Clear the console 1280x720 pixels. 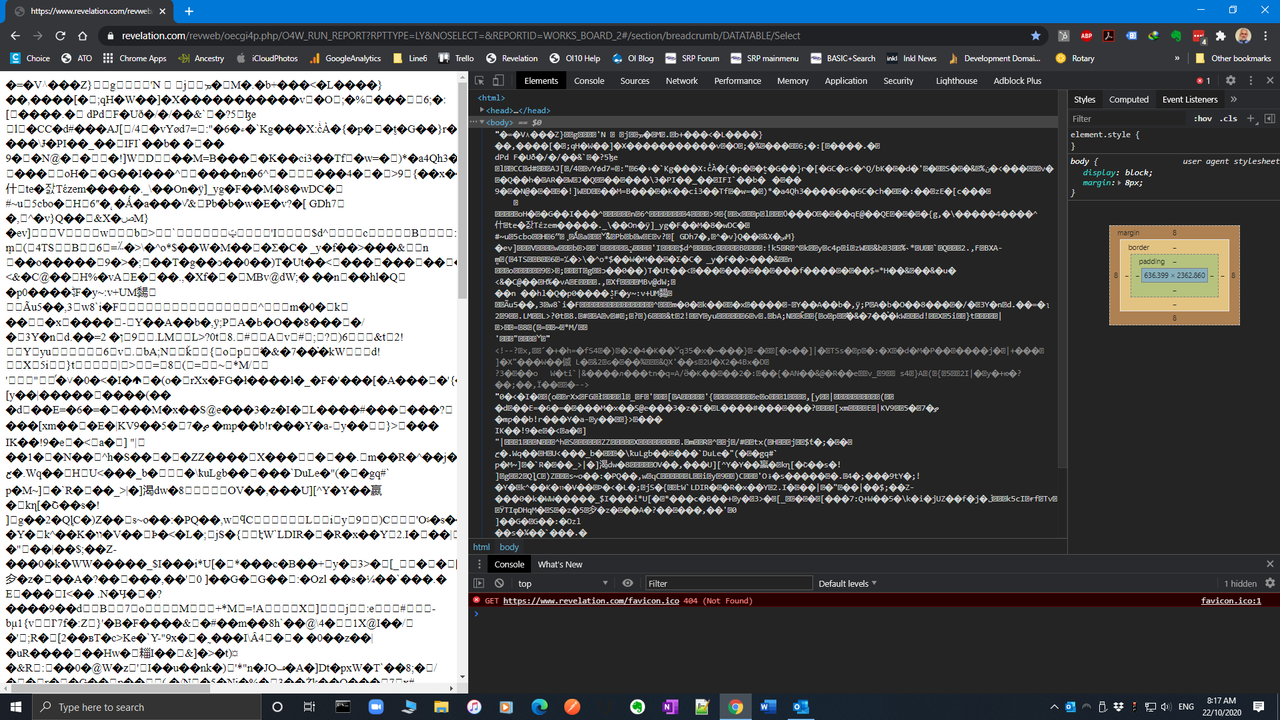[497, 583]
